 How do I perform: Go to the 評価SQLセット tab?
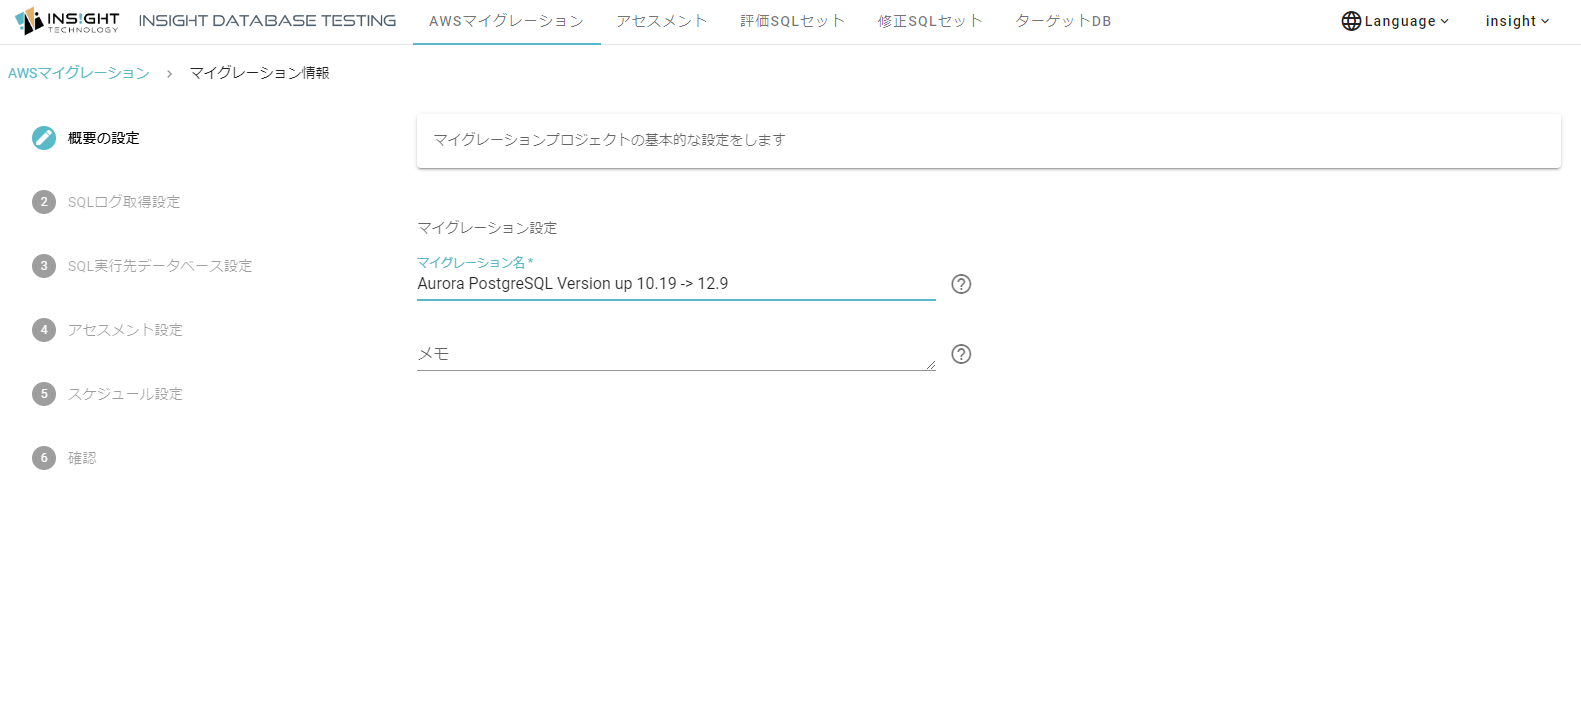pos(792,21)
